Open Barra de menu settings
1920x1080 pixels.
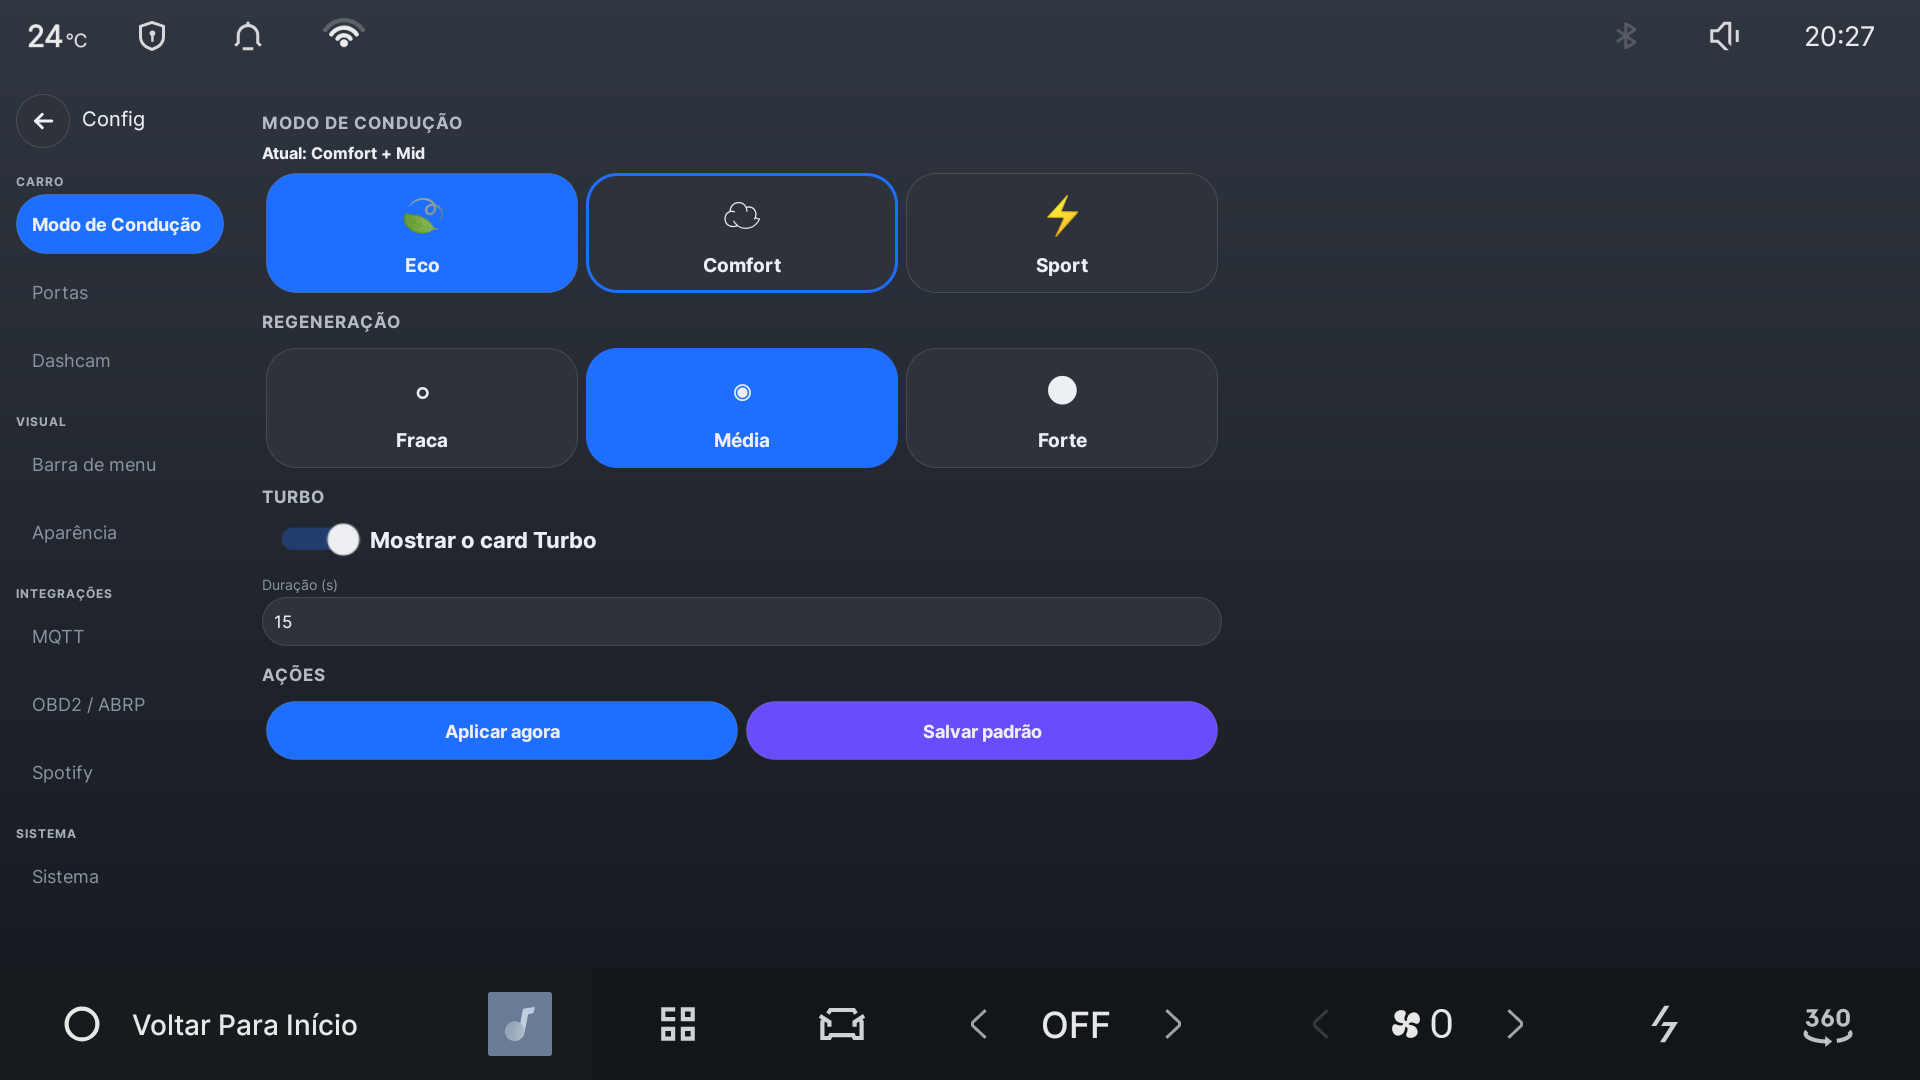click(x=94, y=465)
